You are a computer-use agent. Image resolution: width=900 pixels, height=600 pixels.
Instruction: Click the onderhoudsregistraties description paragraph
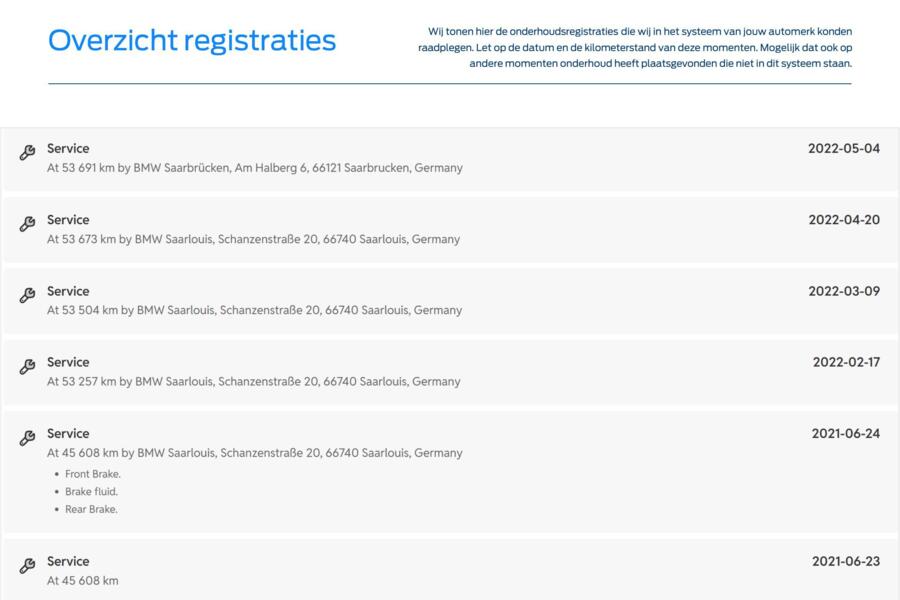click(634, 47)
